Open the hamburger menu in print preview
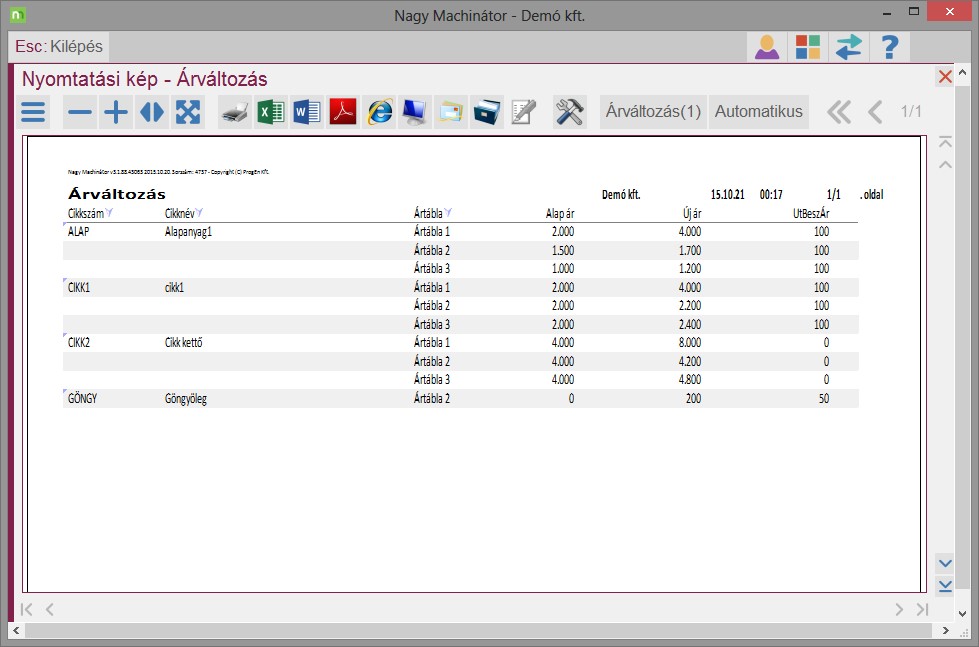The image size is (979, 647). click(x=33, y=112)
